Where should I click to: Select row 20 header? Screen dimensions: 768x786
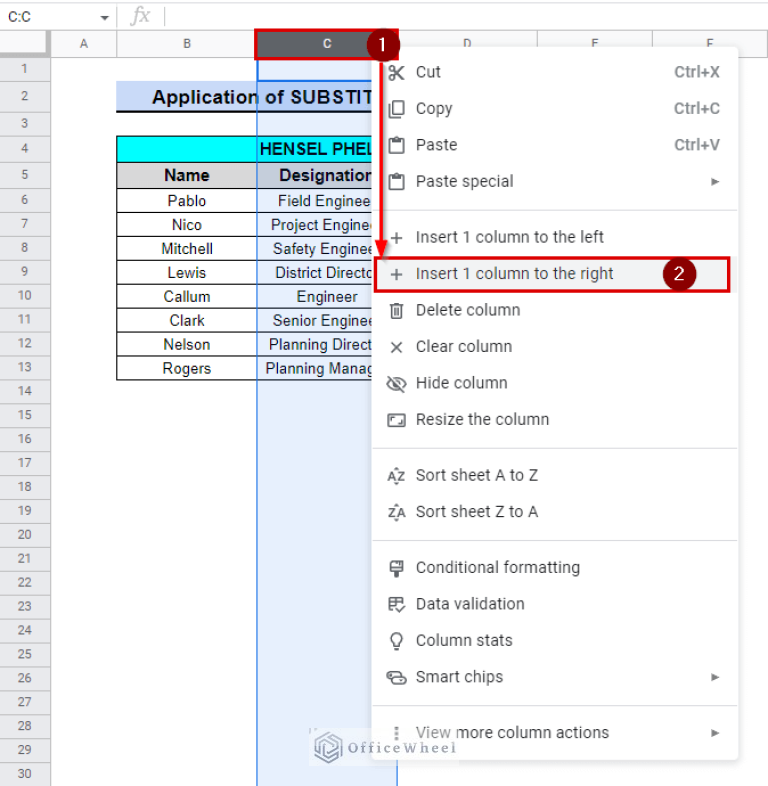pos(25,535)
